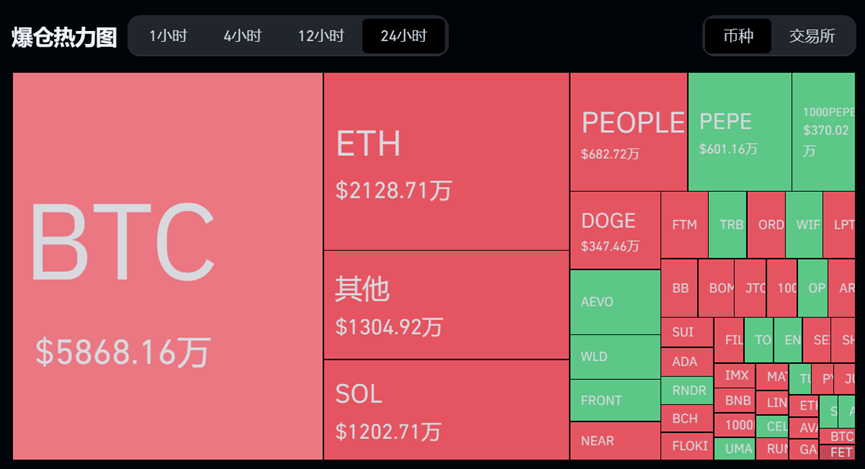Select the 其他 heatmap block
The width and height of the screenshot is (865, 469).
pyautogui.click(x=446, y=304)
